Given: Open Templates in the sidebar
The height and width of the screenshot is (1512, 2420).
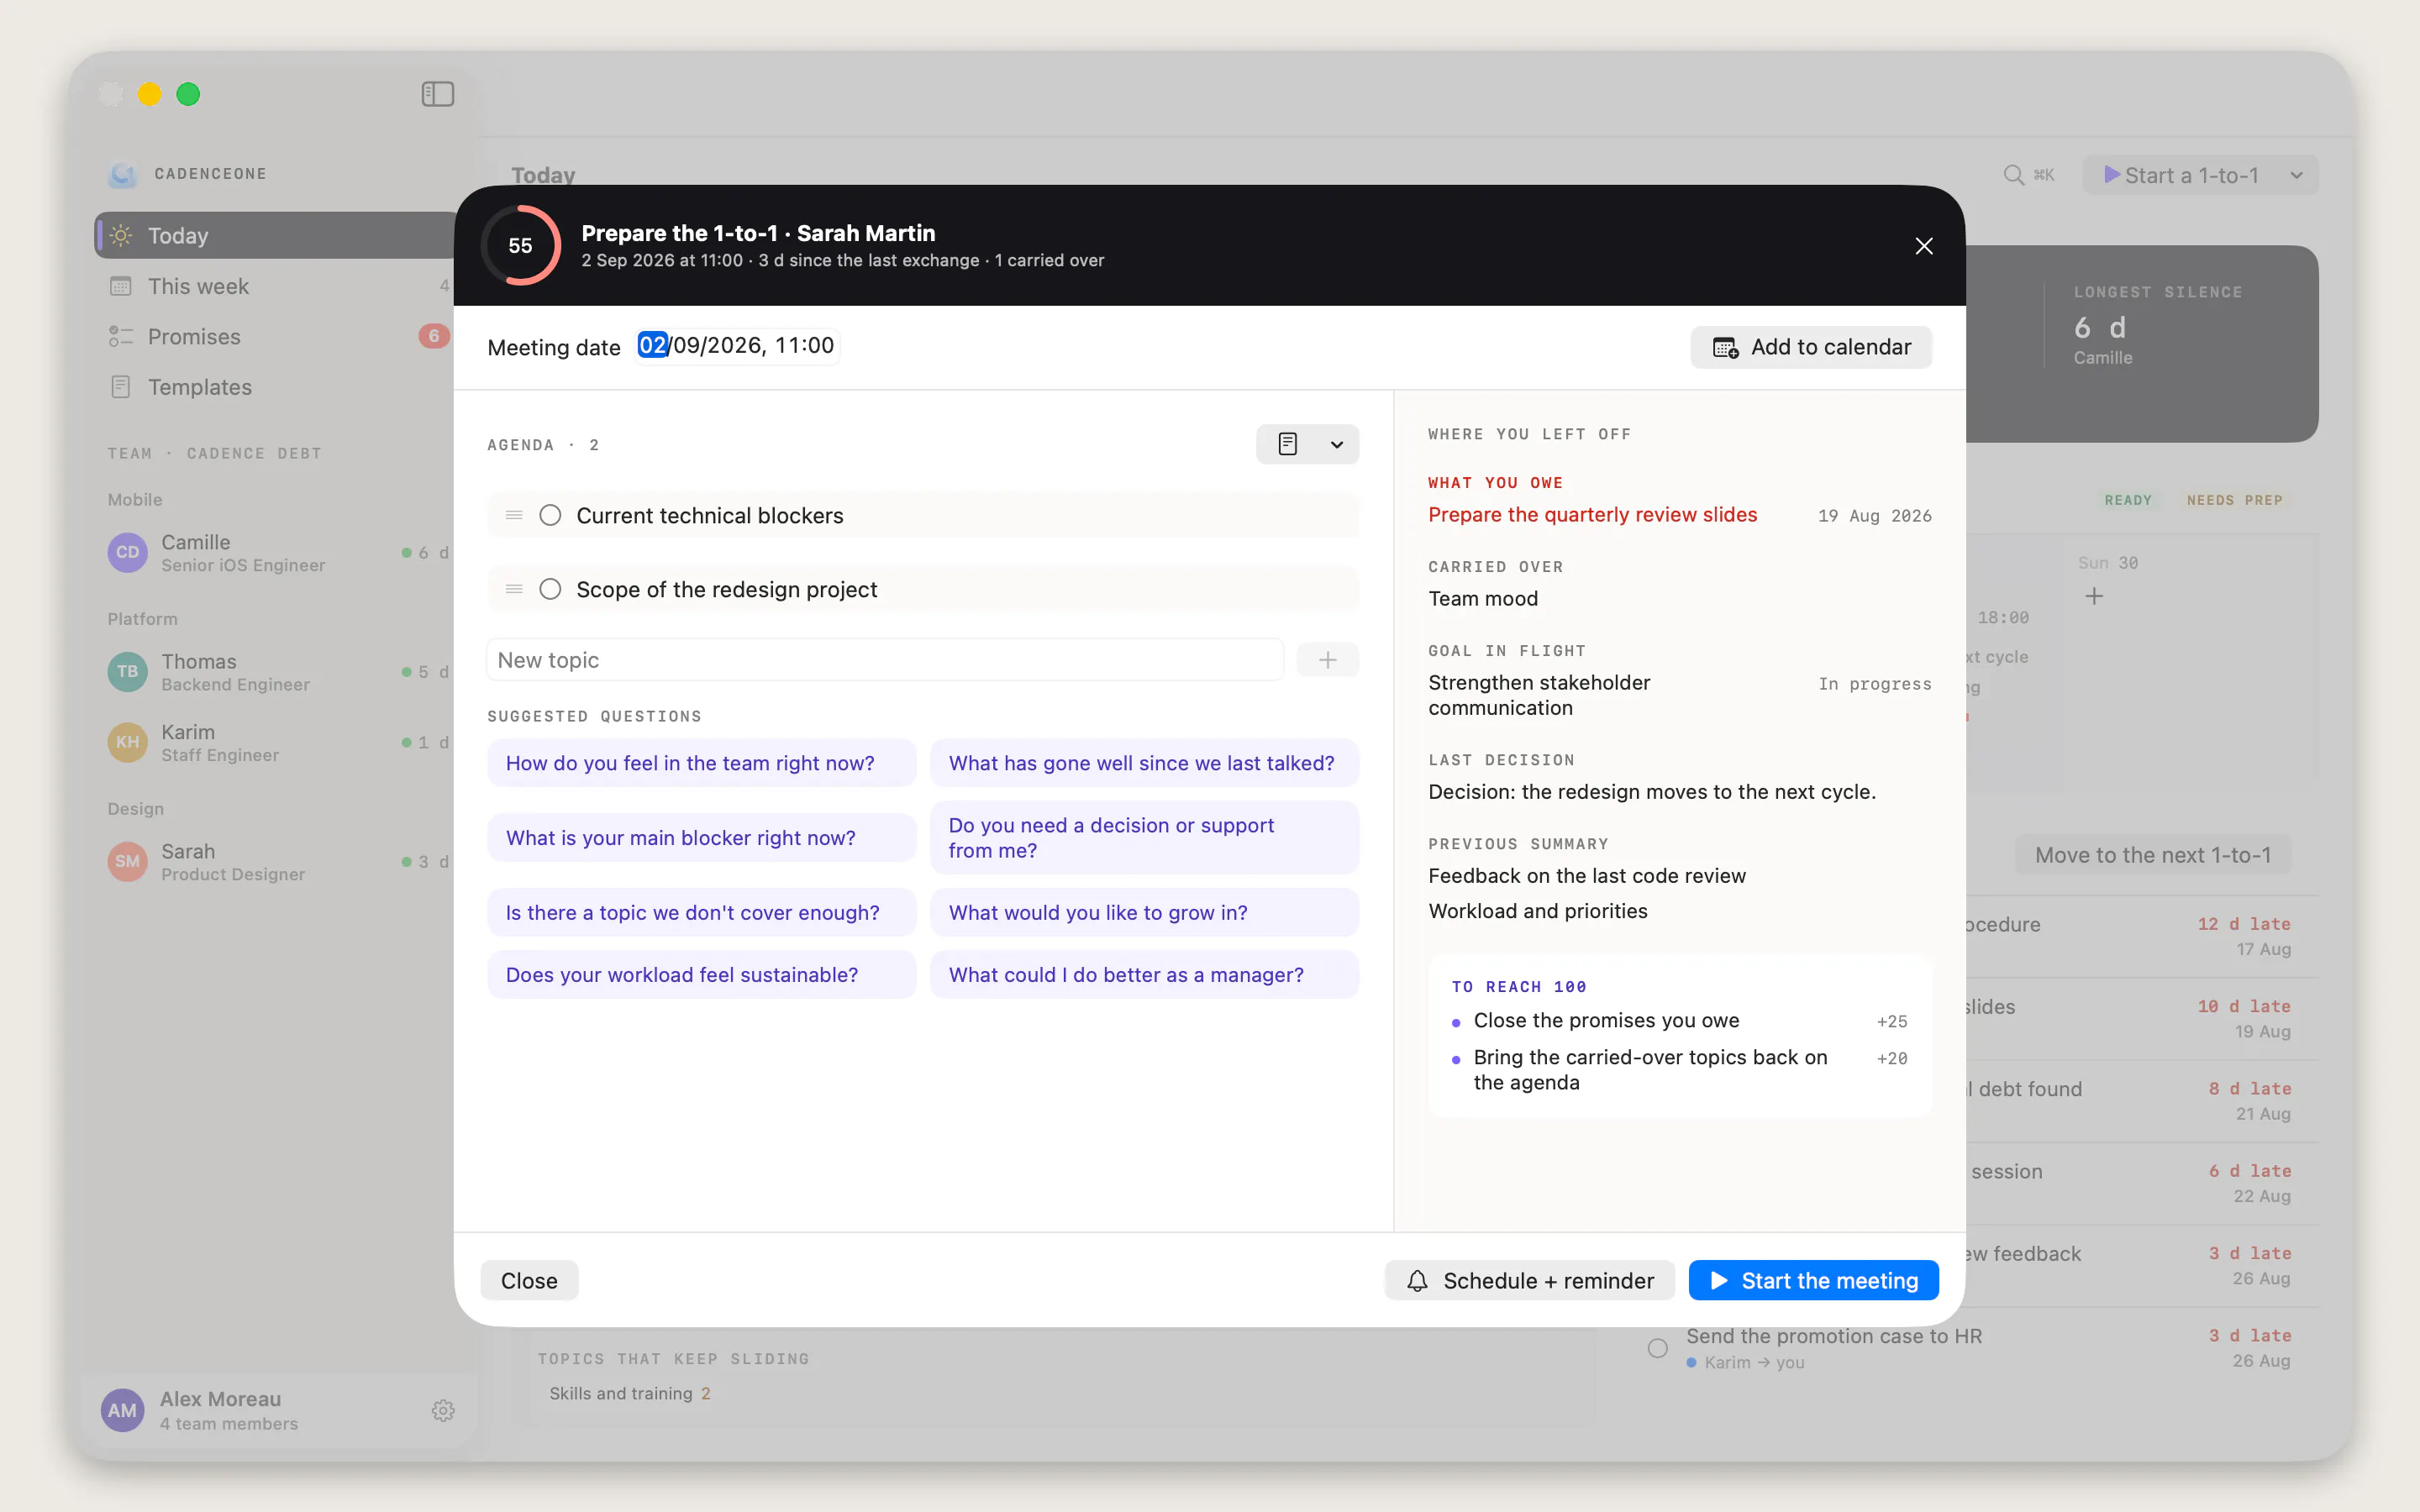Looking at the screenshot, I should click(275, 387).
